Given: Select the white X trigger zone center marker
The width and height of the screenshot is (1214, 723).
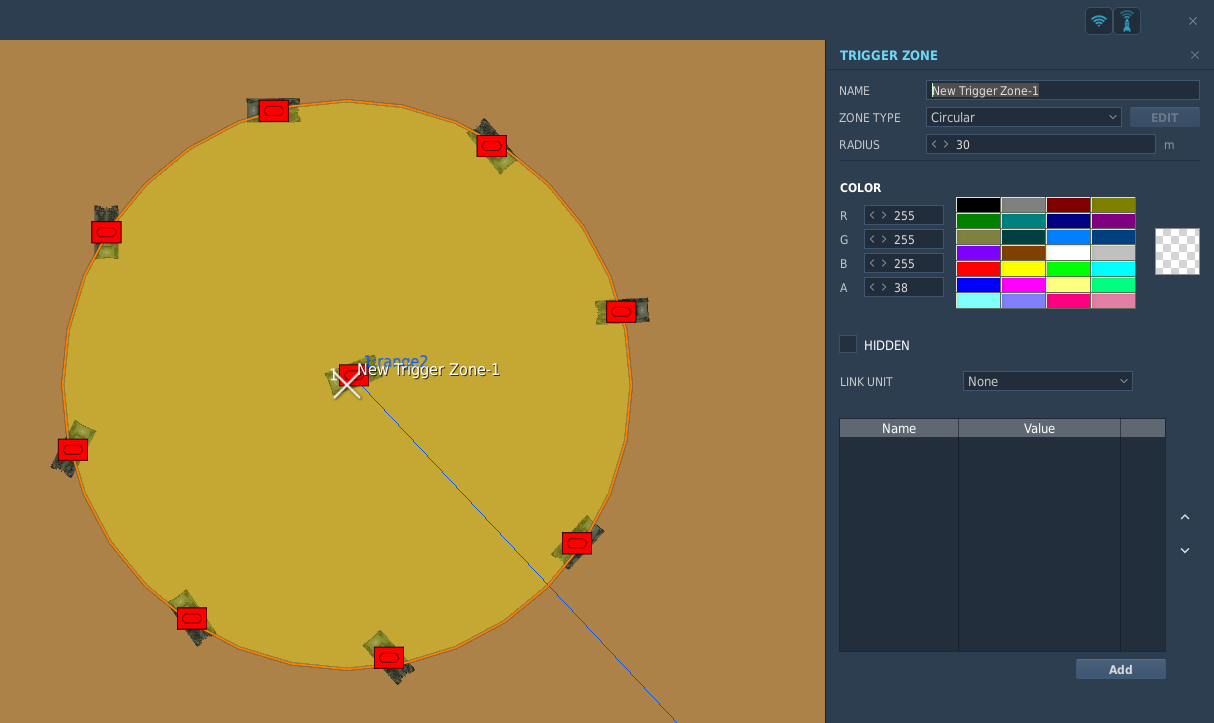Looking at the screenshot, I should point(346,384).
